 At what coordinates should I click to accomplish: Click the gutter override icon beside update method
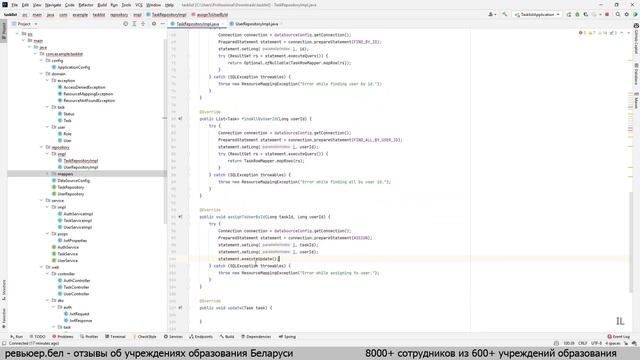click(180, 308)
